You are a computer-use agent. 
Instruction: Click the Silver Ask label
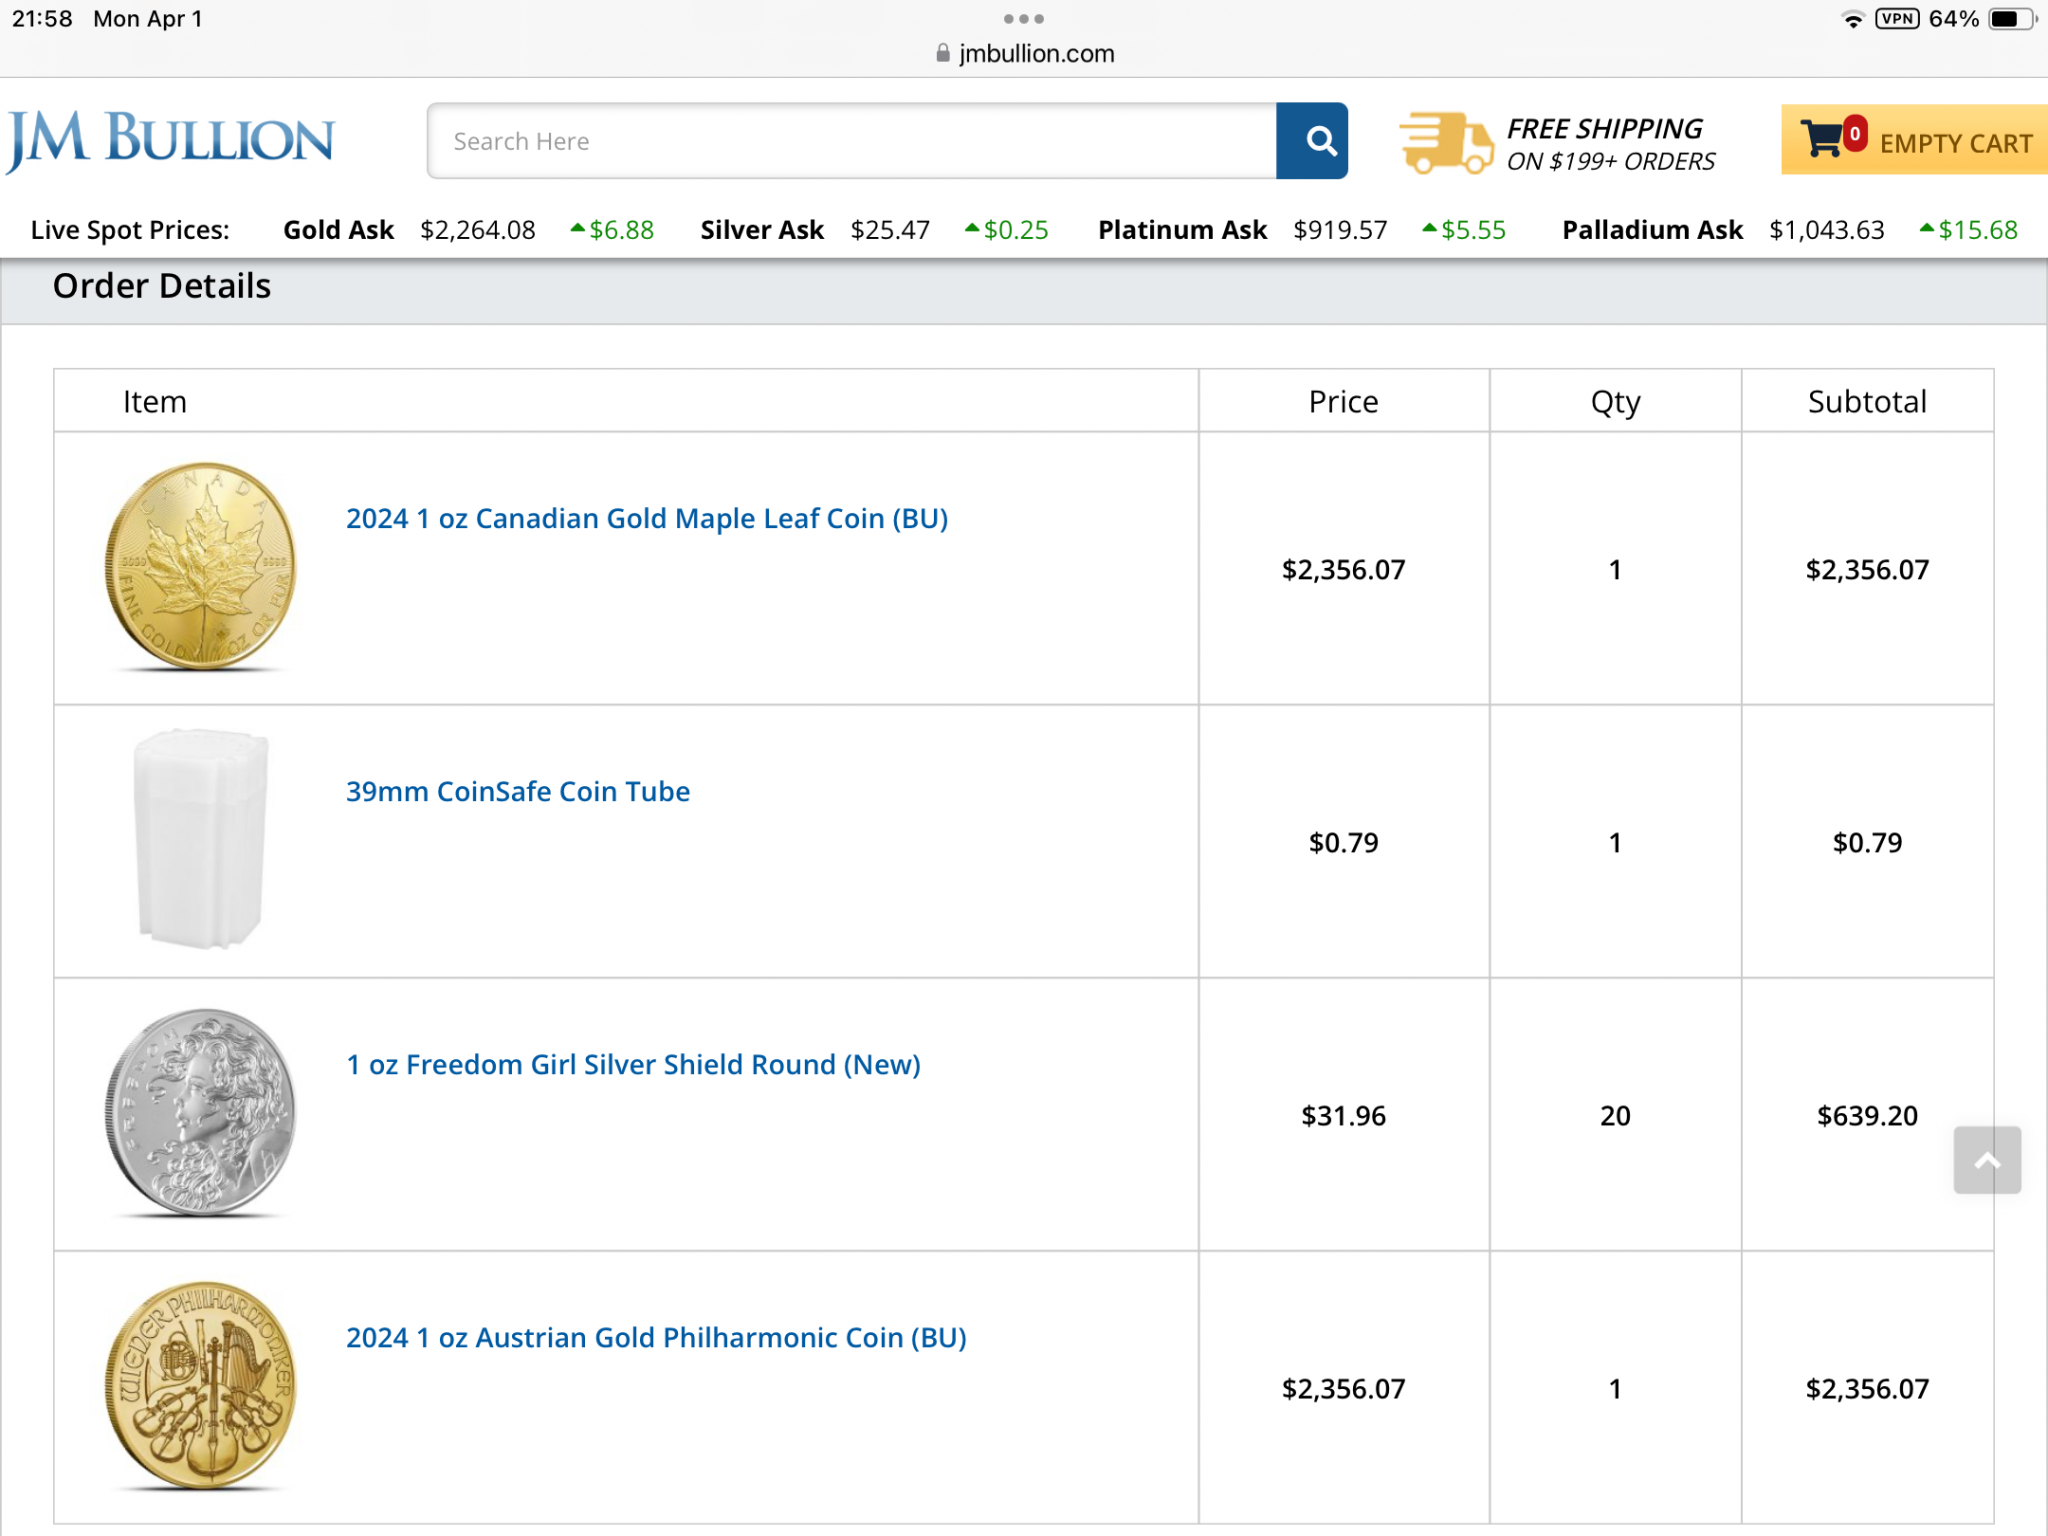pos(762,230)
